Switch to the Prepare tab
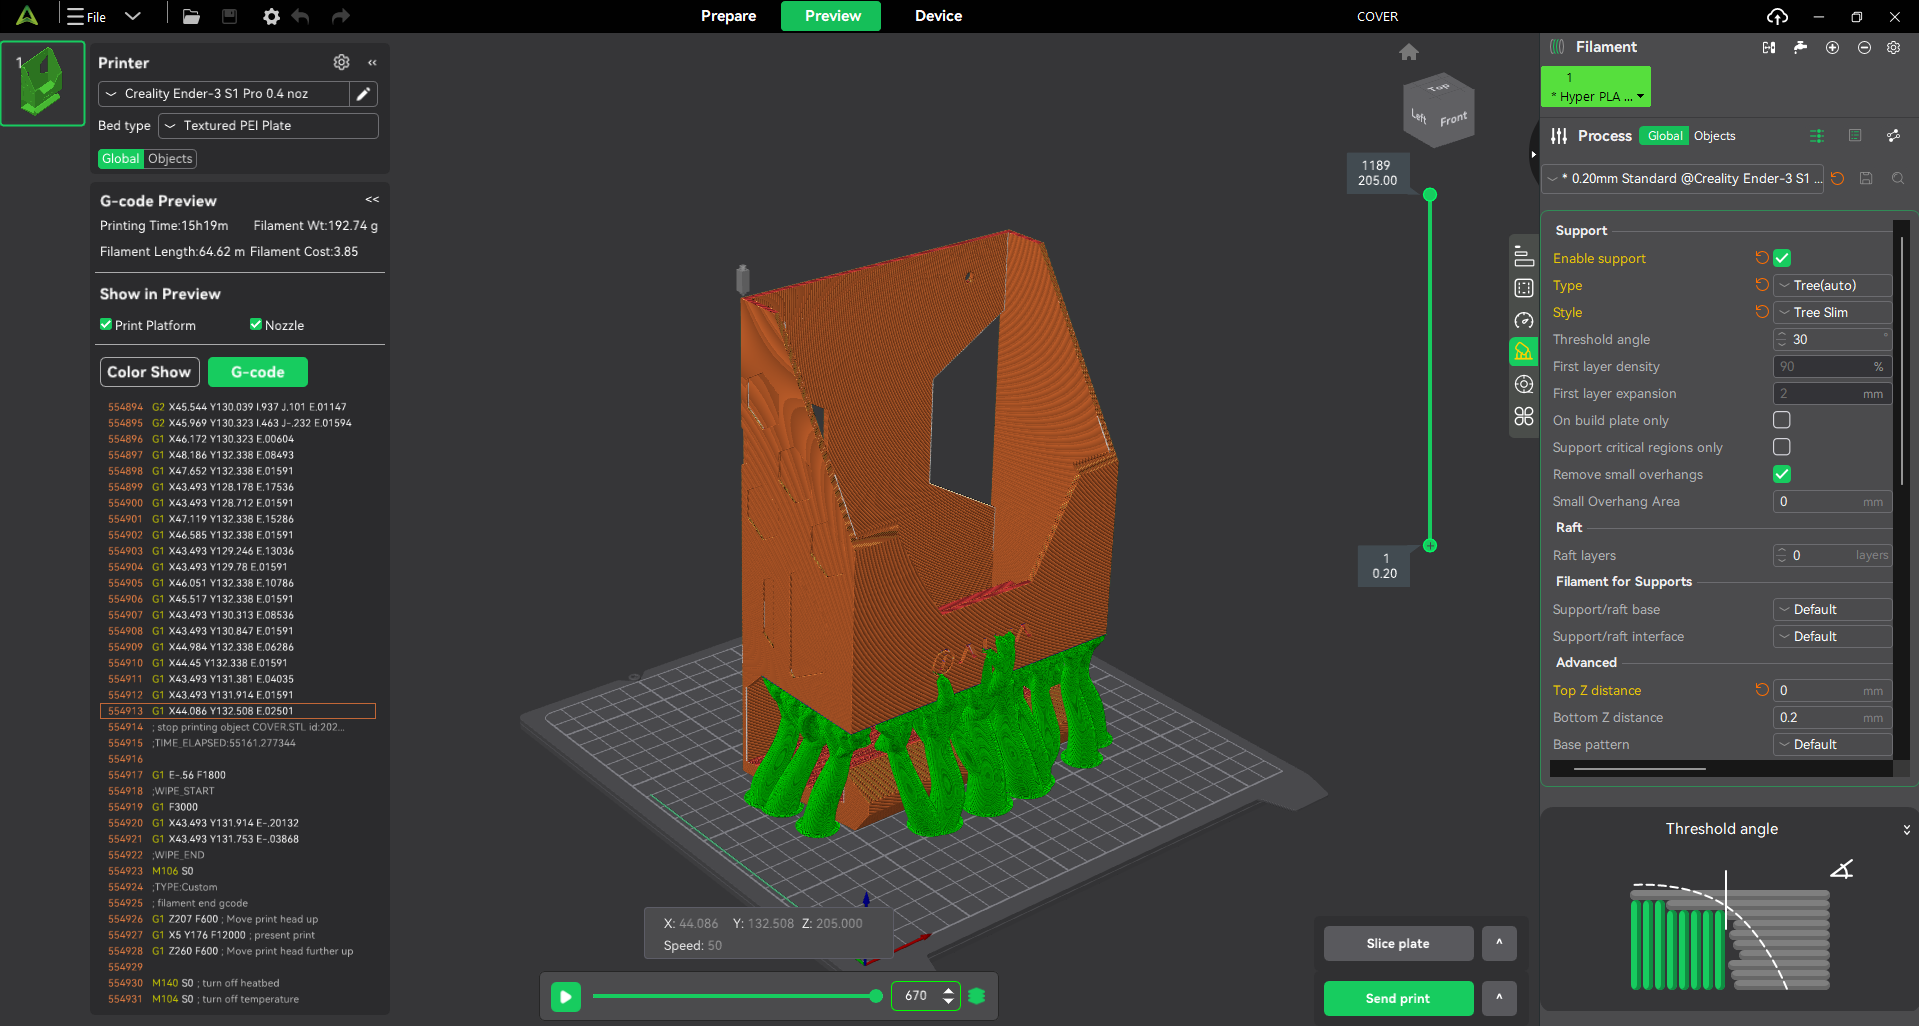The height and width of the screenshot is (1026, 1919). click(728, 16)
